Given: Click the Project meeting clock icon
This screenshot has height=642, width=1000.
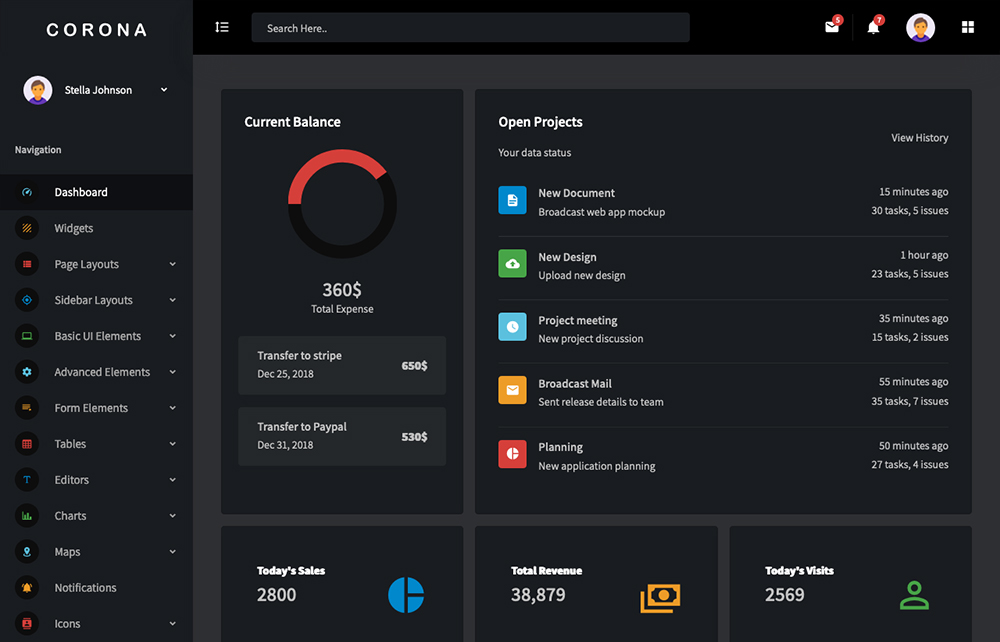Looking at the screenshot, I should [x=512, y=327].
